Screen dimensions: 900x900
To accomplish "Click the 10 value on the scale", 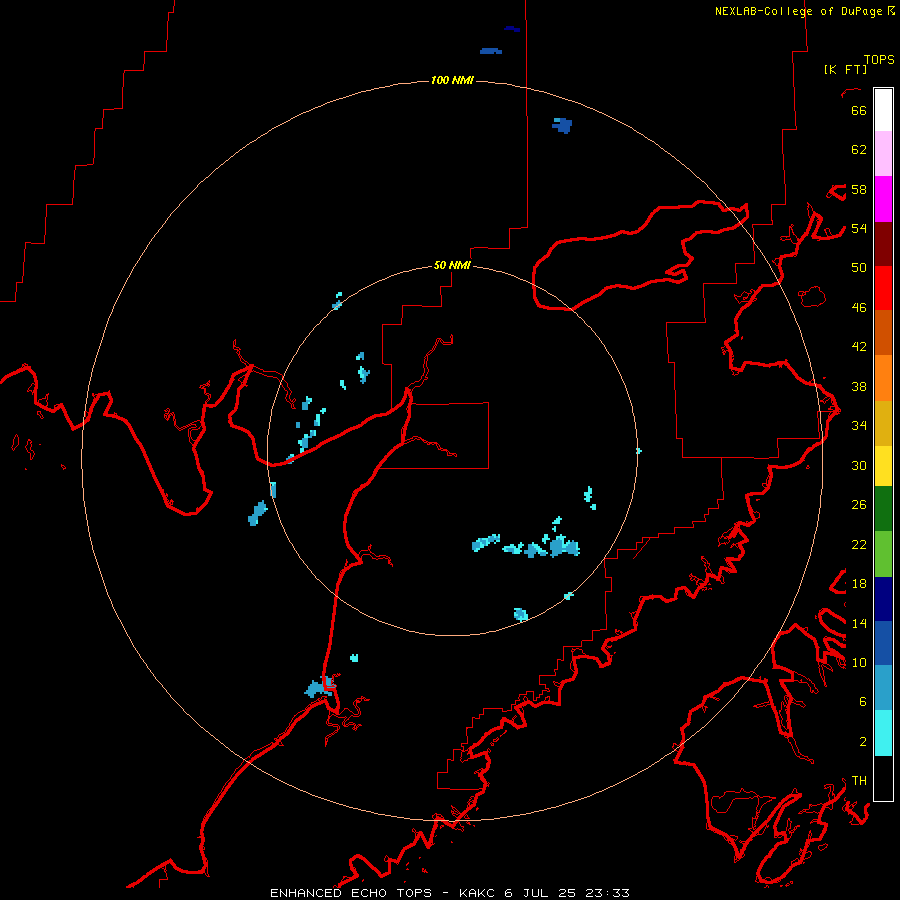I will point(859,662).
